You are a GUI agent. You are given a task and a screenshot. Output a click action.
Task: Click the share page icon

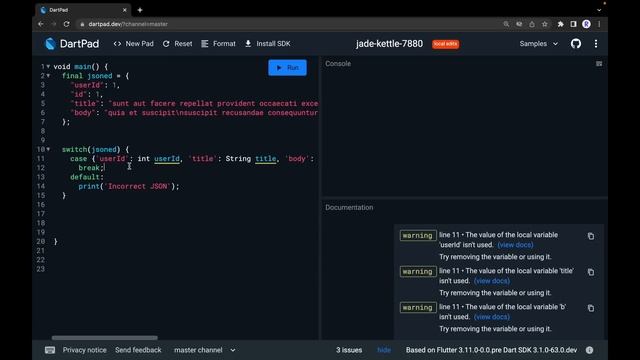click(532, 24)
